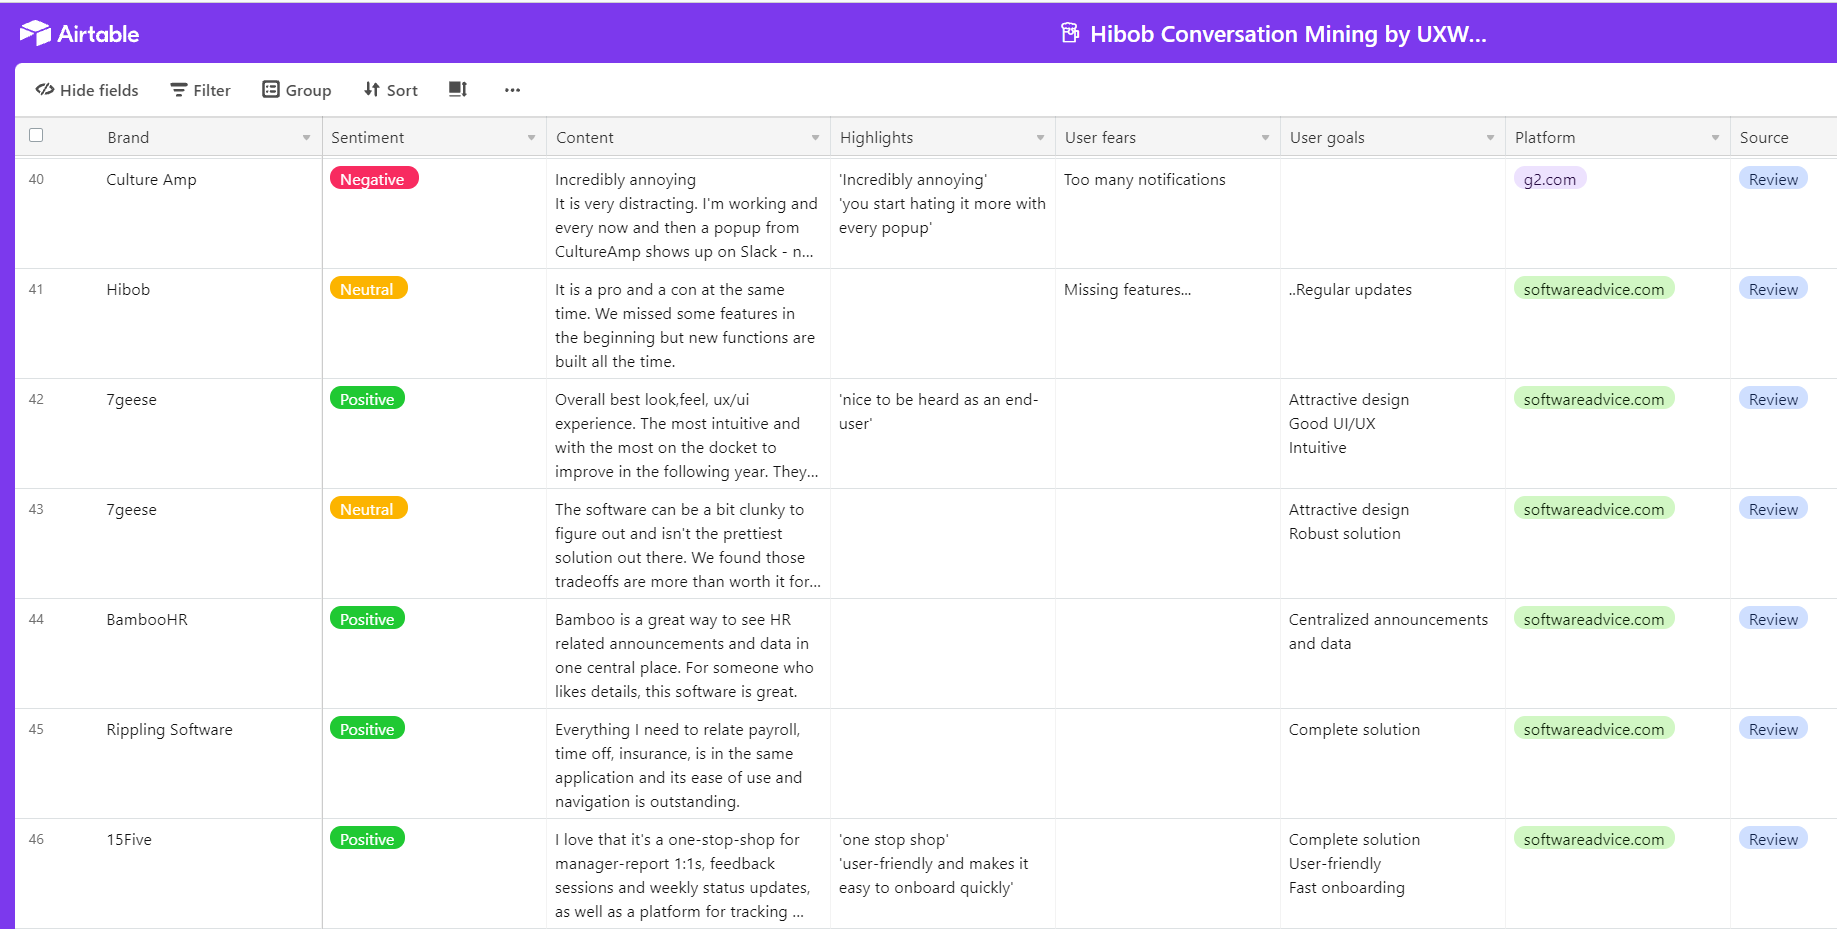1837x929 pixels.
Task: Click the Review tag in Rippling Software row
Action: click(1773, 729)
